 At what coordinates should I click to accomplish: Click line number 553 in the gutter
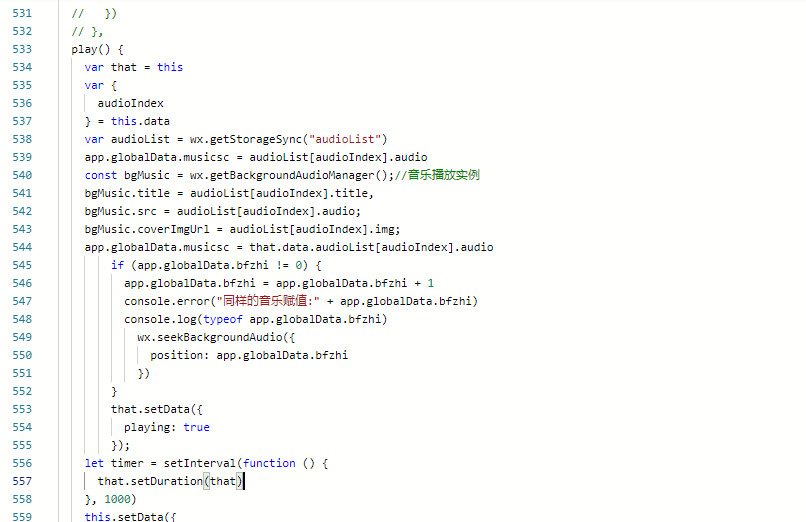point(22,408)
